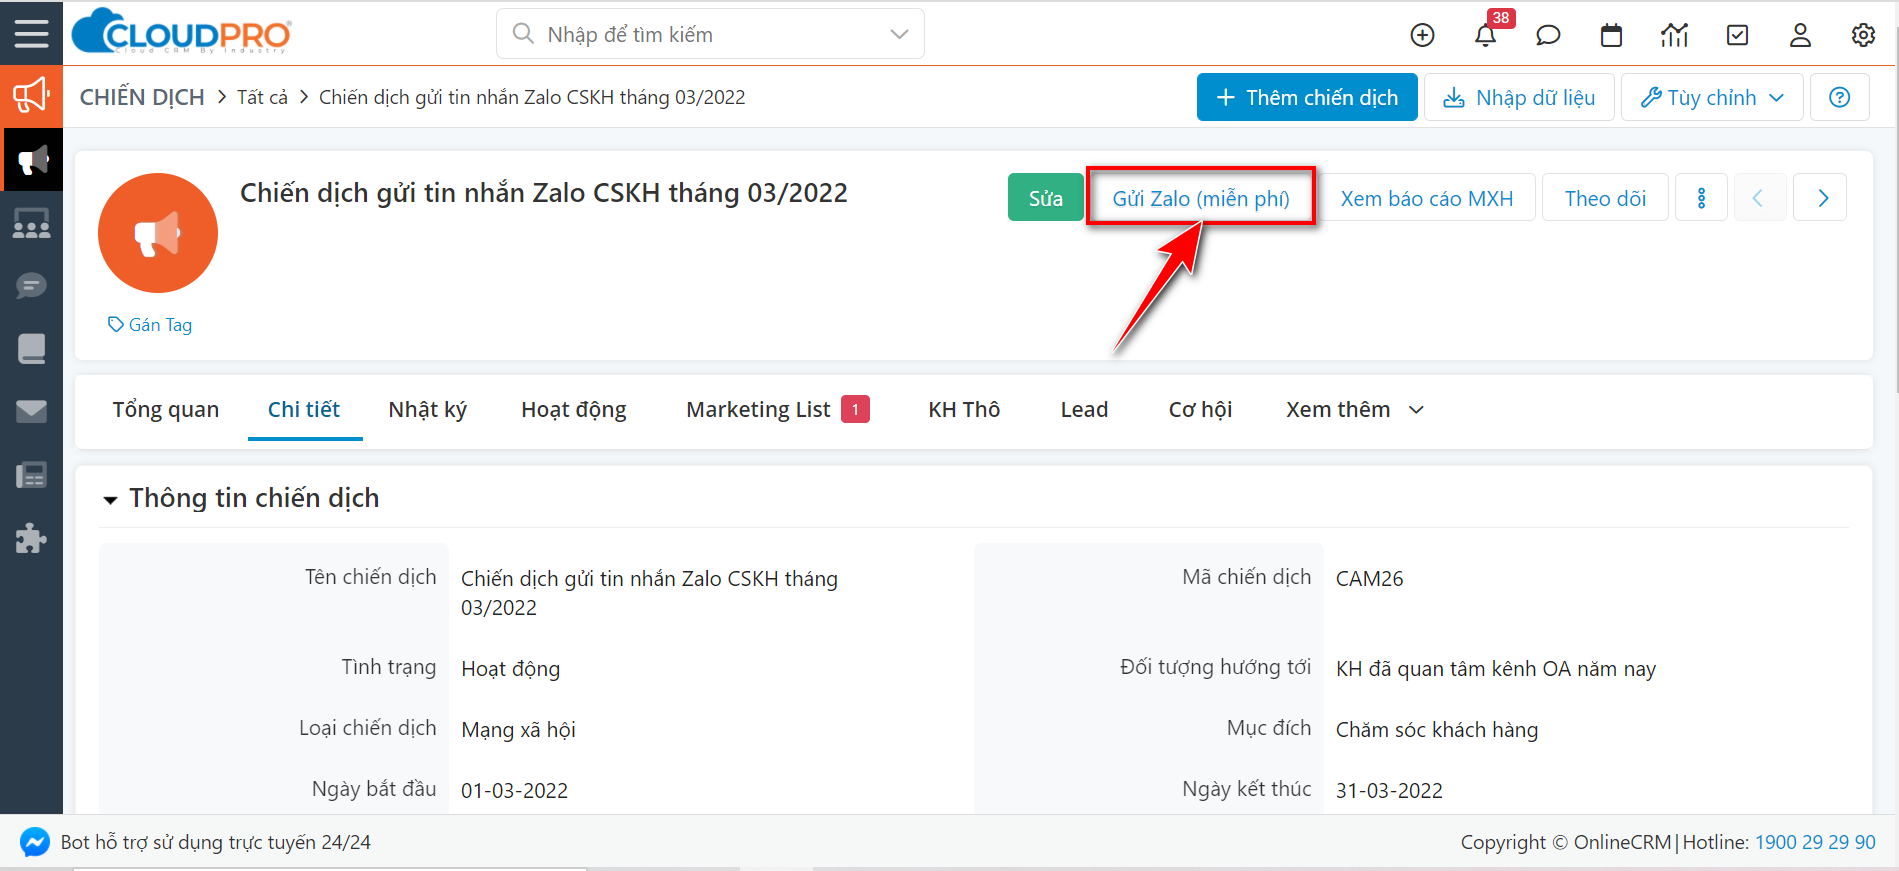Click Gửi Zalo (miễn phí) button
The height and width of the screenshot is (871, 1899).
pyautogui.click(x=1201, y=198)
